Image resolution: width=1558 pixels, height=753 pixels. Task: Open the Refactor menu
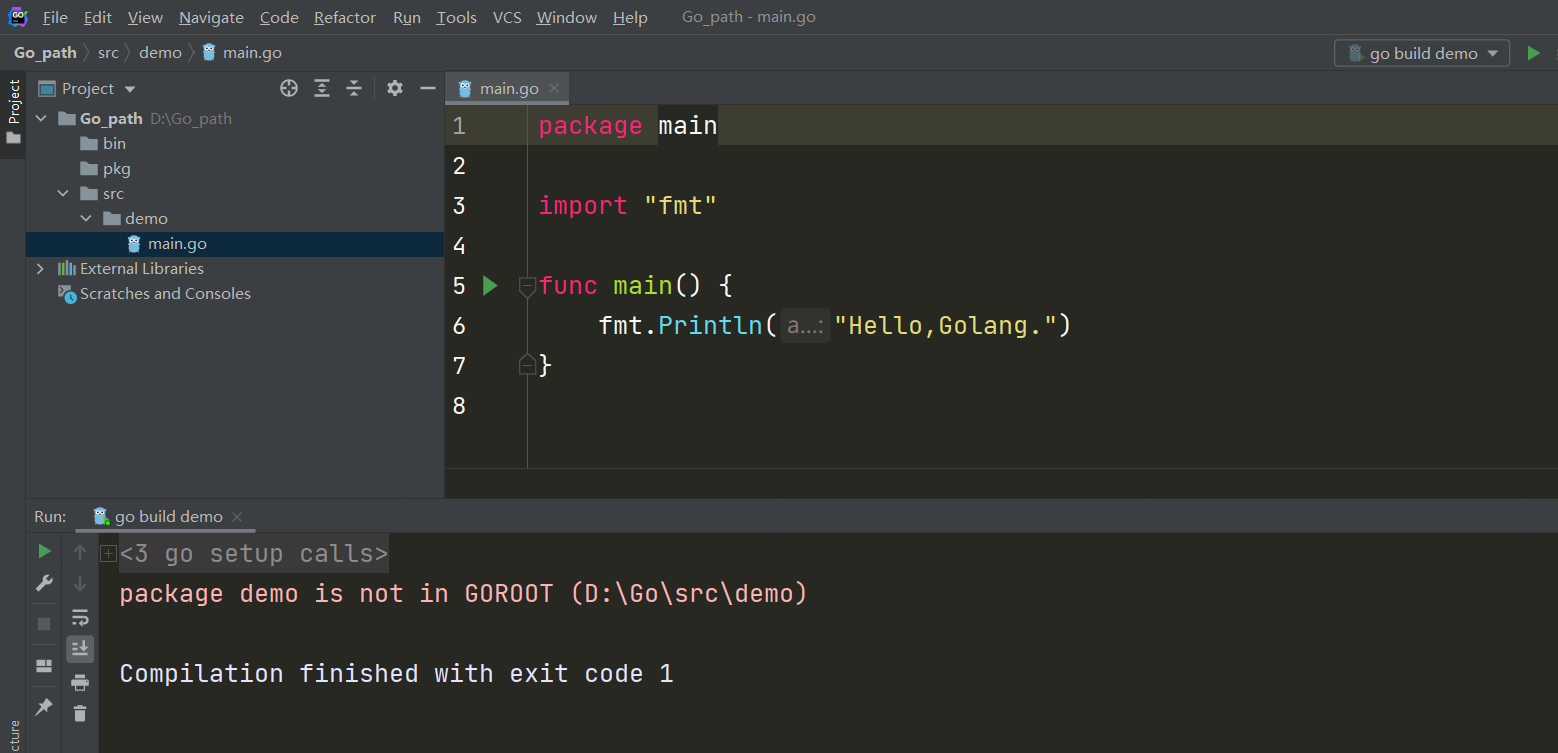coord(345,18)
